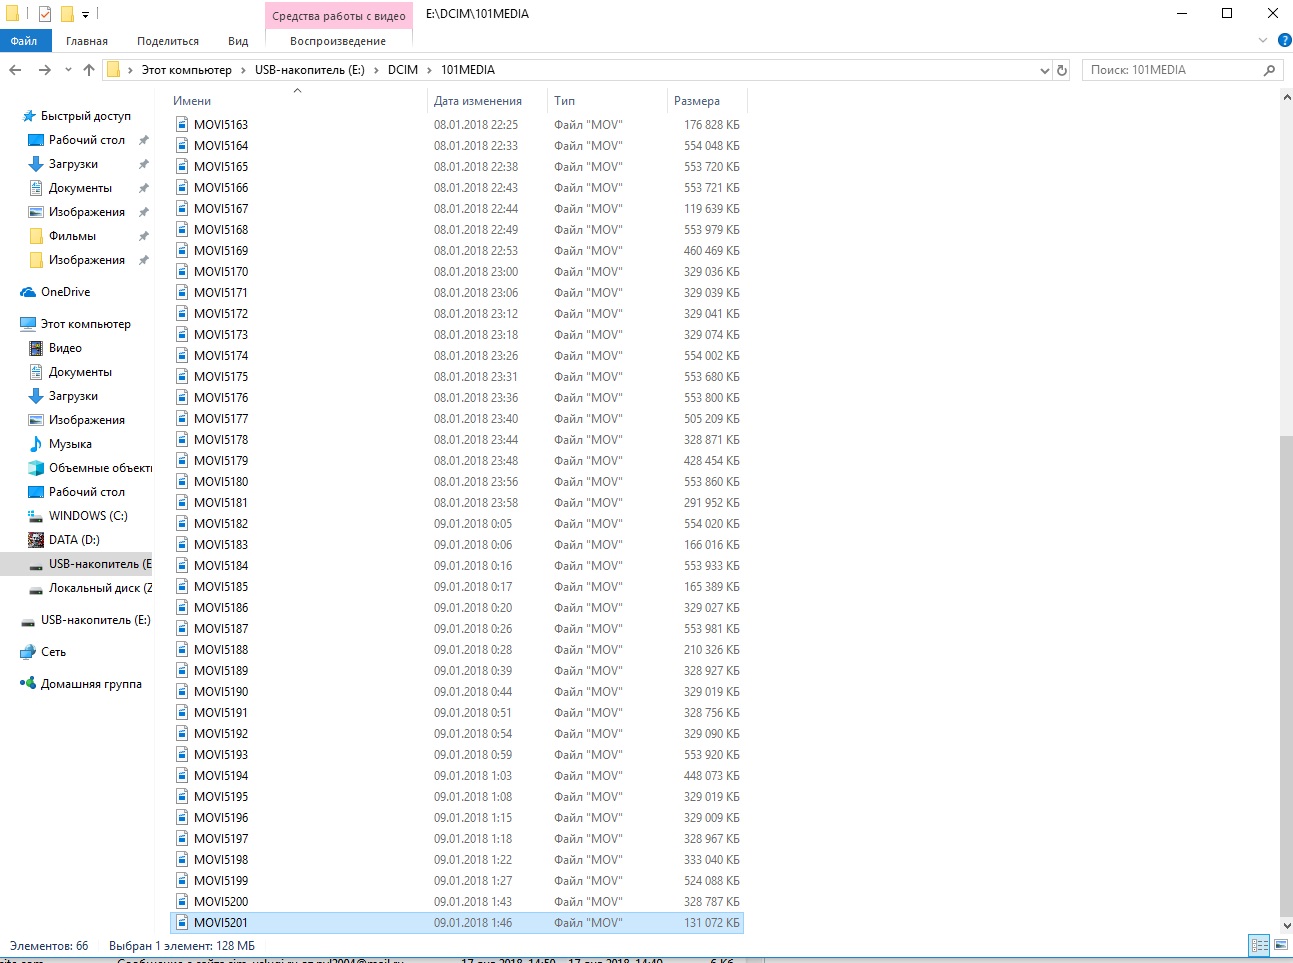Screen dimensions: 1293x963
Task: Switch to details view icon in status bar
Action: [x=1259, y=945]
